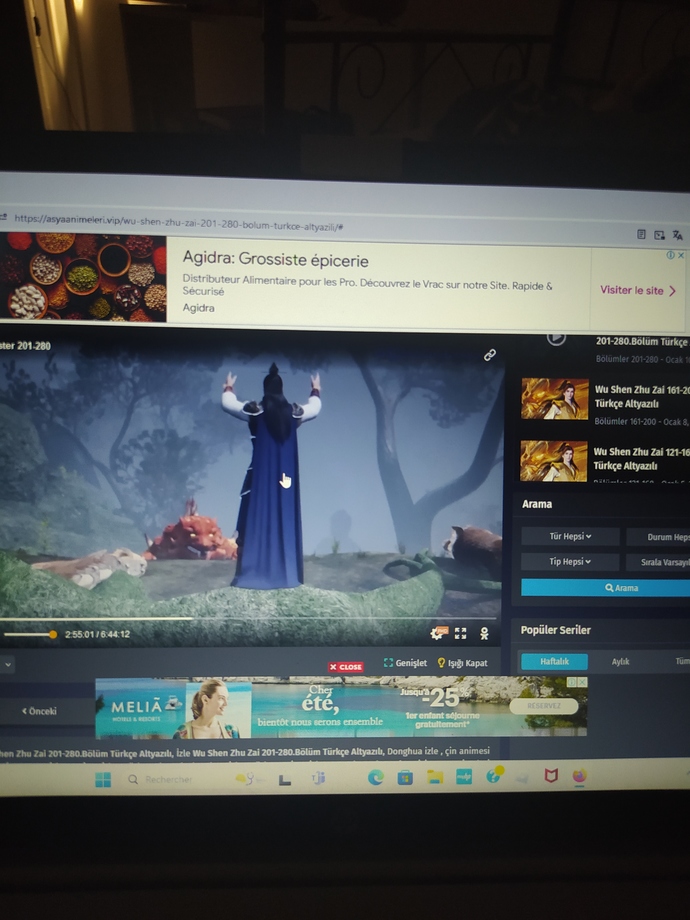
Task: Seek on the video progress bar
Action: pos(248,618)
